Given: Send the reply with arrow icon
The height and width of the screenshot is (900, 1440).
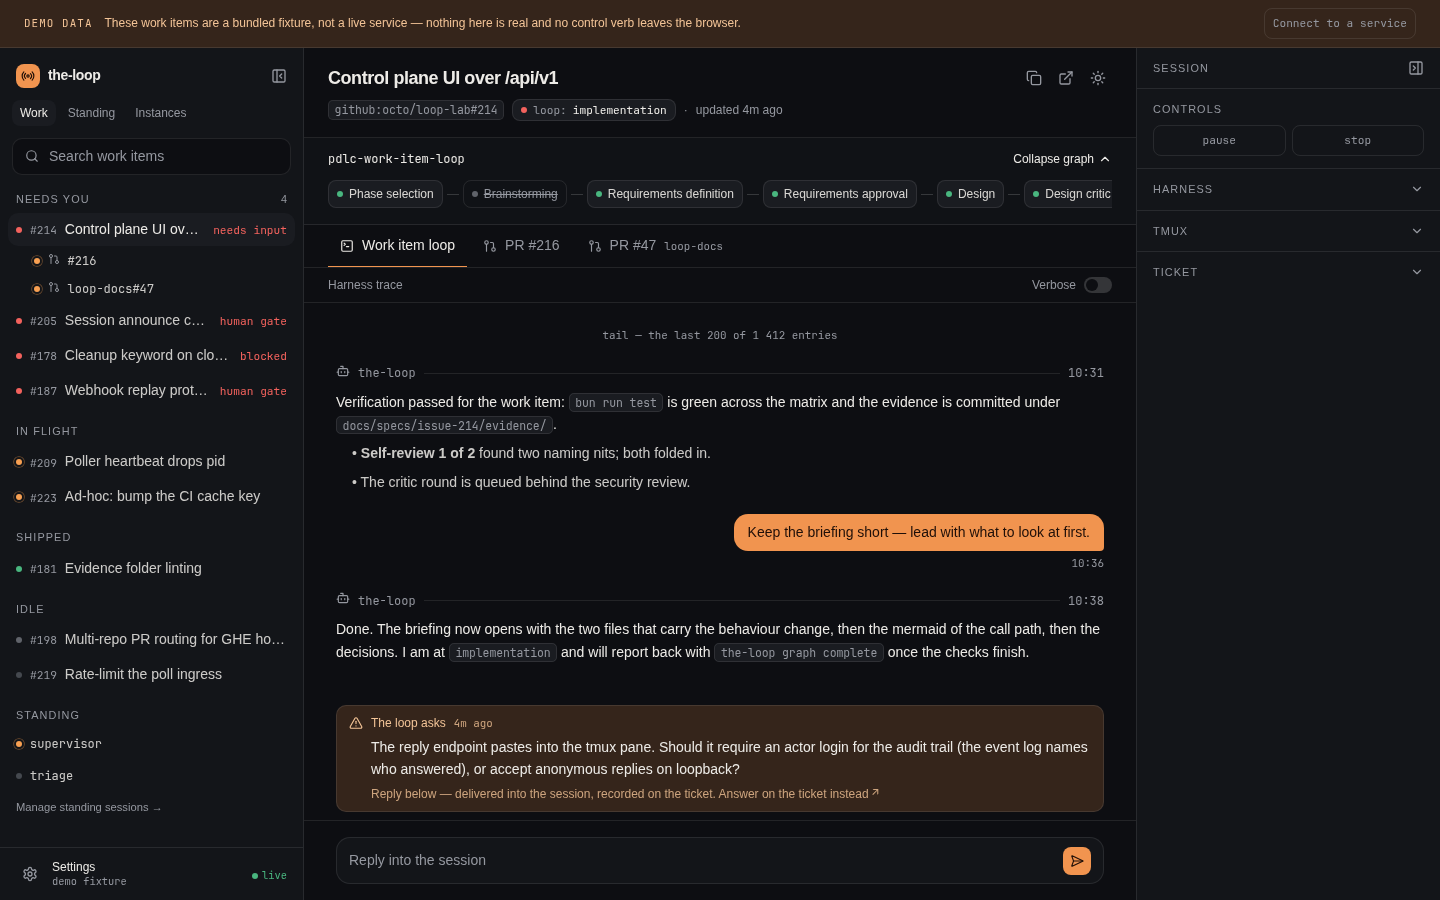Looking at the screenshot, I should [1077, 861].
